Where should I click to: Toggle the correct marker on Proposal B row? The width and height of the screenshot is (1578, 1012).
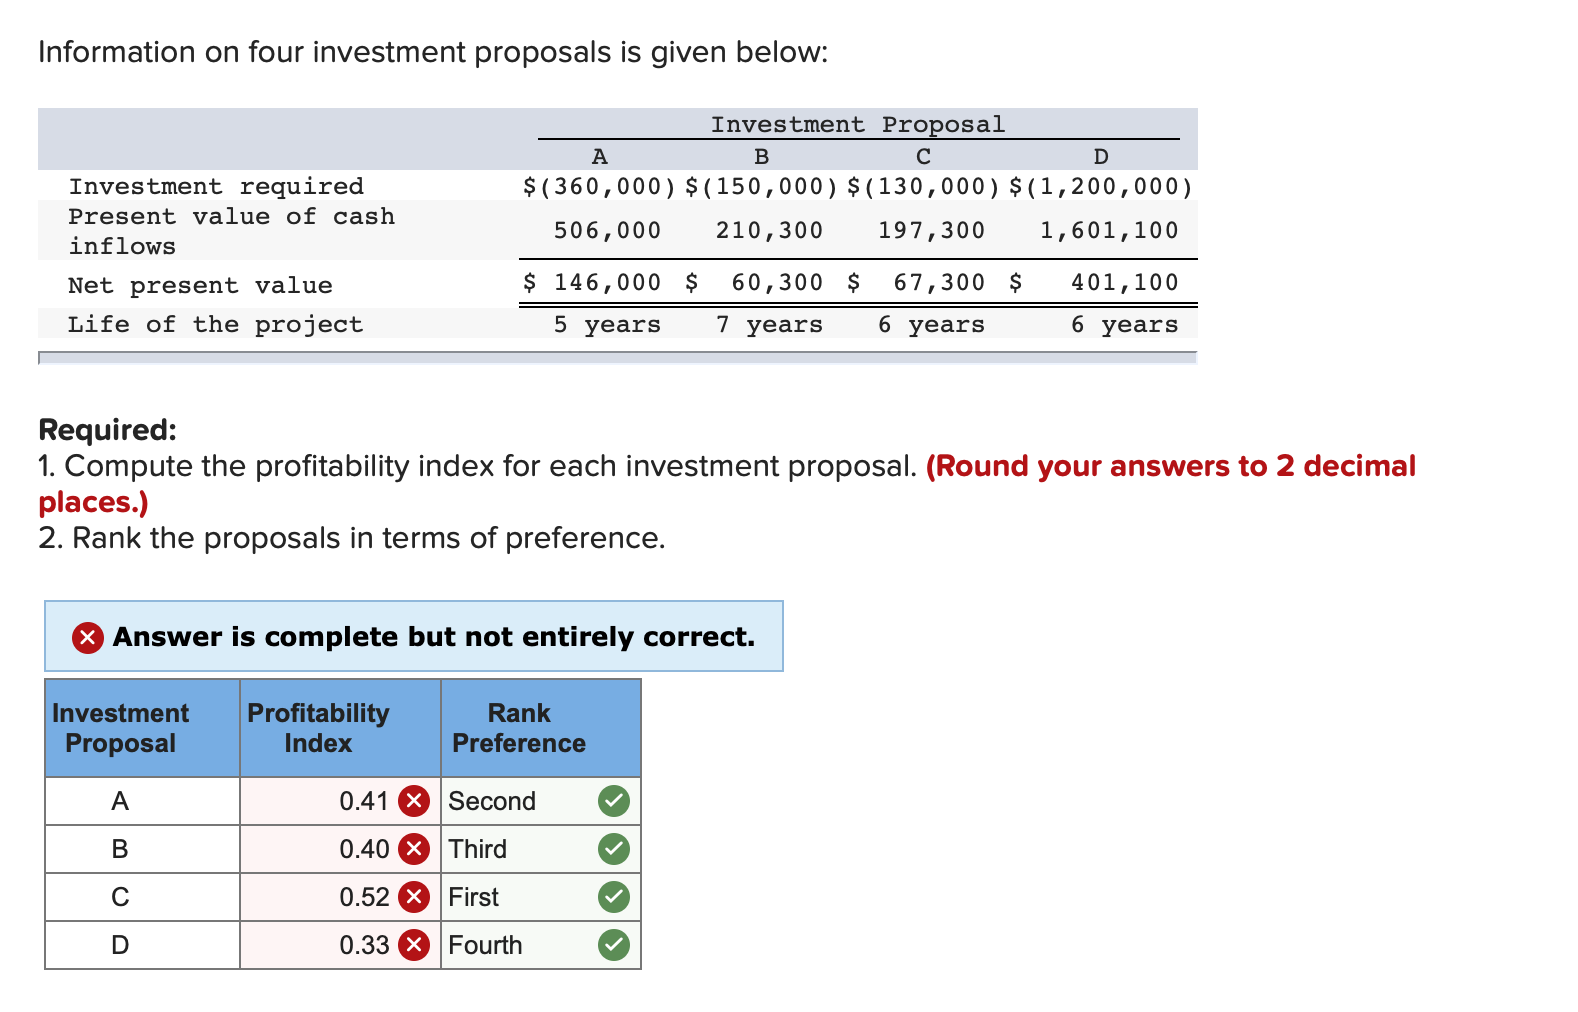tap(614, 849)
